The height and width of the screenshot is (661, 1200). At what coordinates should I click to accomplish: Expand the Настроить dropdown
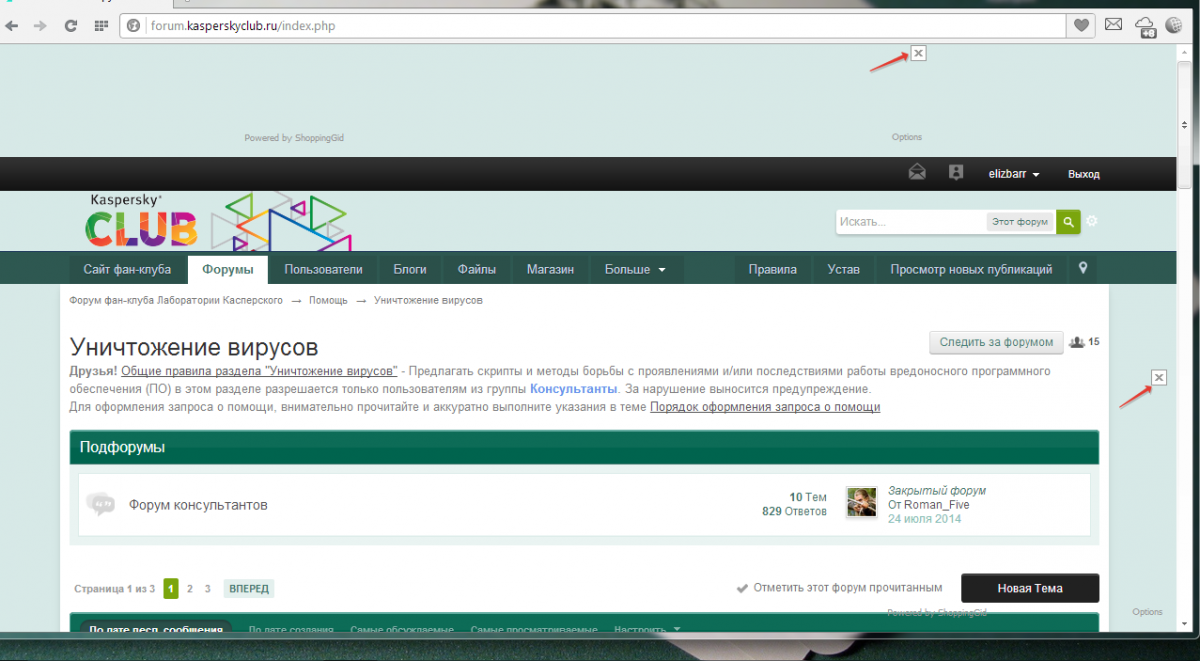[x=647, y=630]
